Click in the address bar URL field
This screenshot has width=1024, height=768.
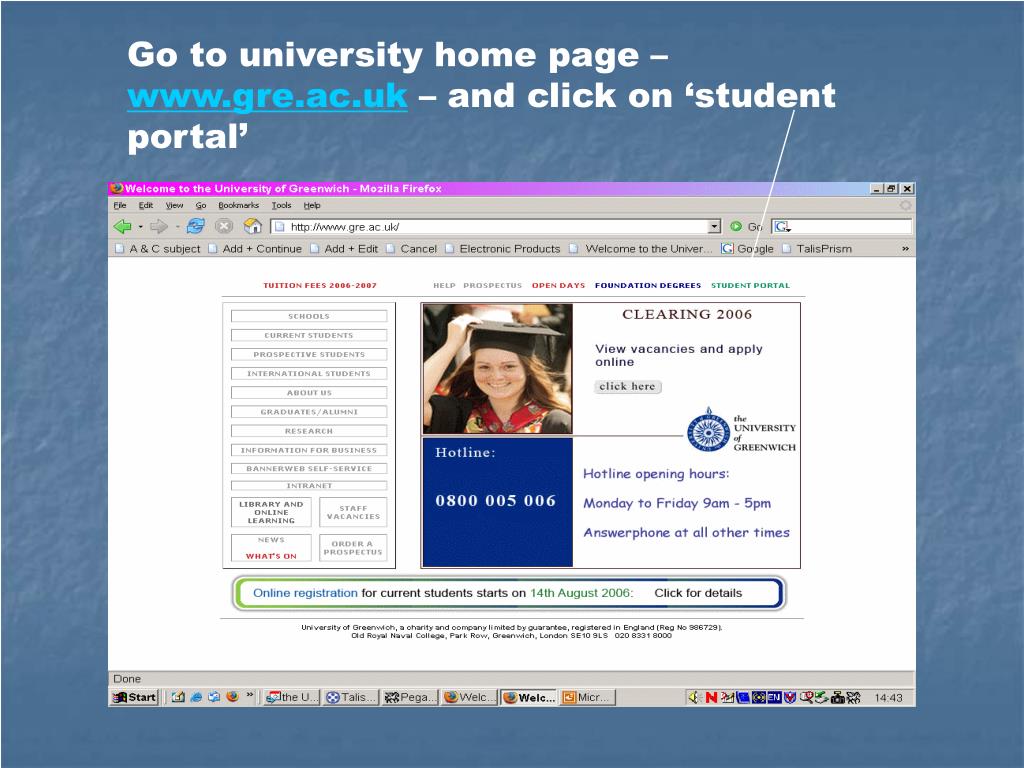[x=496, y=227]
